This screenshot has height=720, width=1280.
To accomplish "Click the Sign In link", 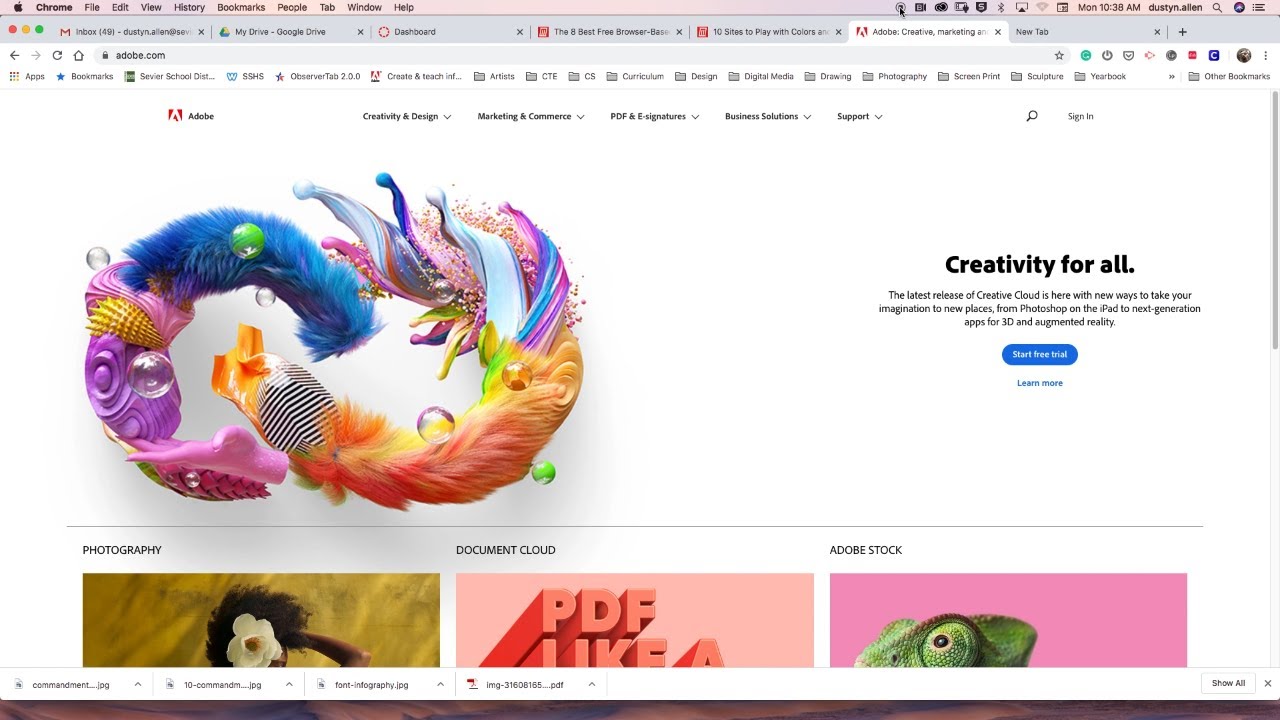I will click(1080, 116).
